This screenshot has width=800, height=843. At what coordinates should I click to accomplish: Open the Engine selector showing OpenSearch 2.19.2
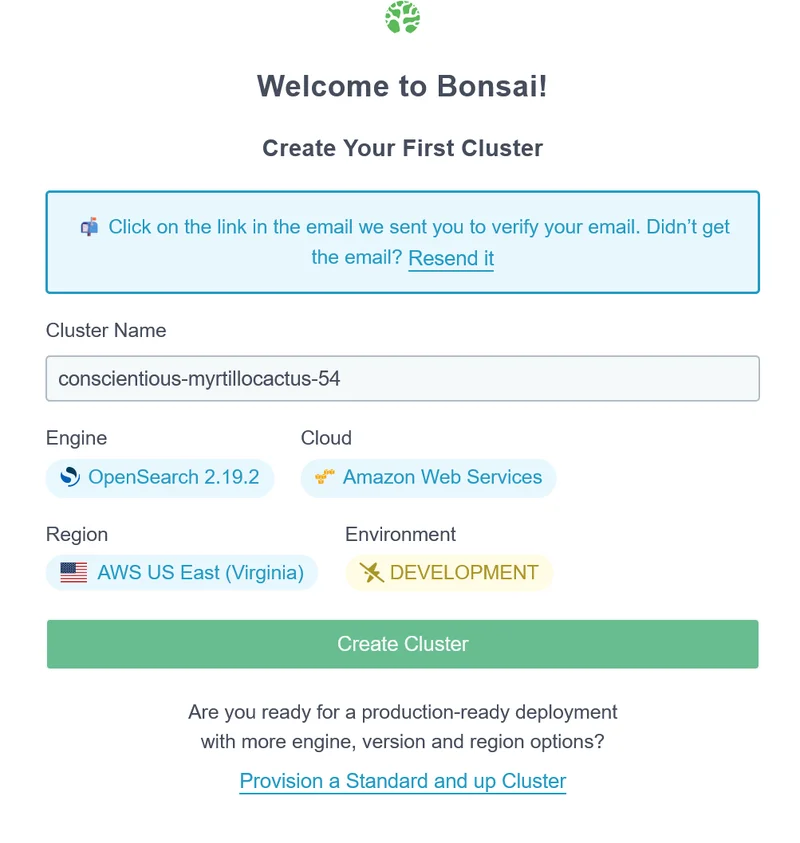click(159, 478)
